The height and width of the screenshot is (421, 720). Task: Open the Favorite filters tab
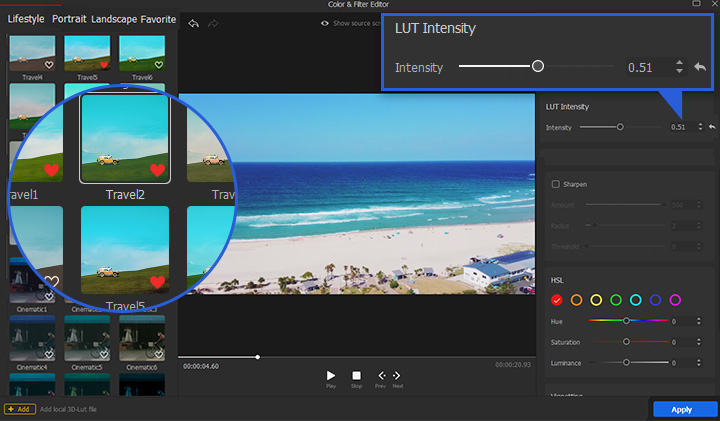(158, 19)
